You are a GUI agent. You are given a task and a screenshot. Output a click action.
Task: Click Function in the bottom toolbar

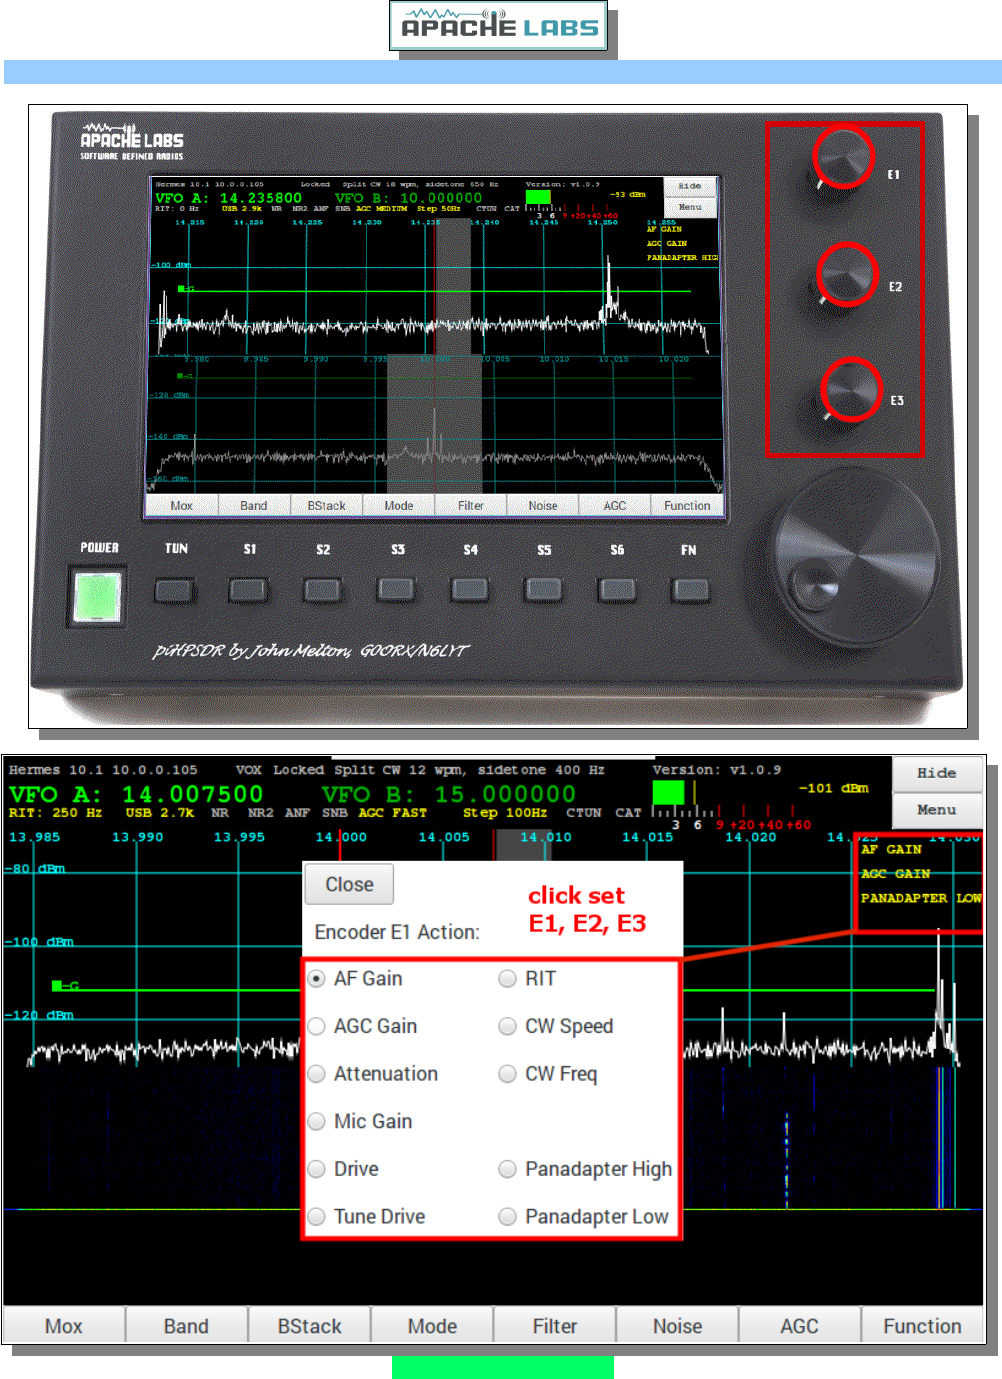922,1326
